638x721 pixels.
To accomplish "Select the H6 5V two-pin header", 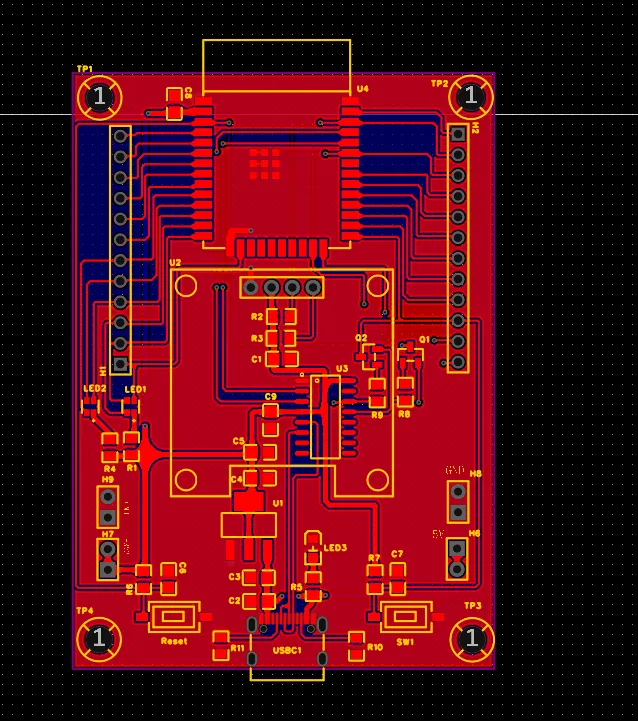I will (458, 559).
